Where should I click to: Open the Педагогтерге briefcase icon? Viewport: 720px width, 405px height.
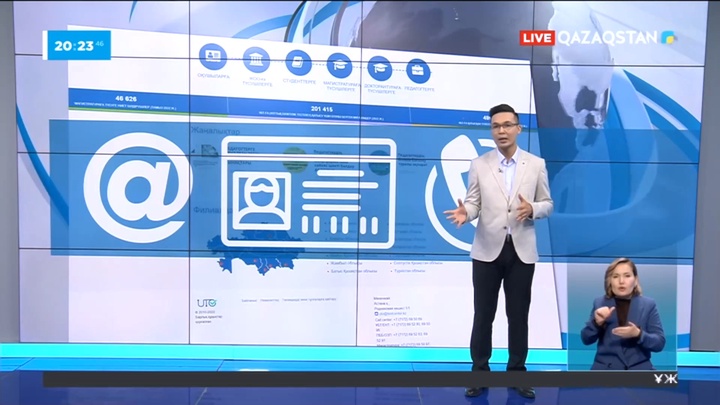coord(418,71)
